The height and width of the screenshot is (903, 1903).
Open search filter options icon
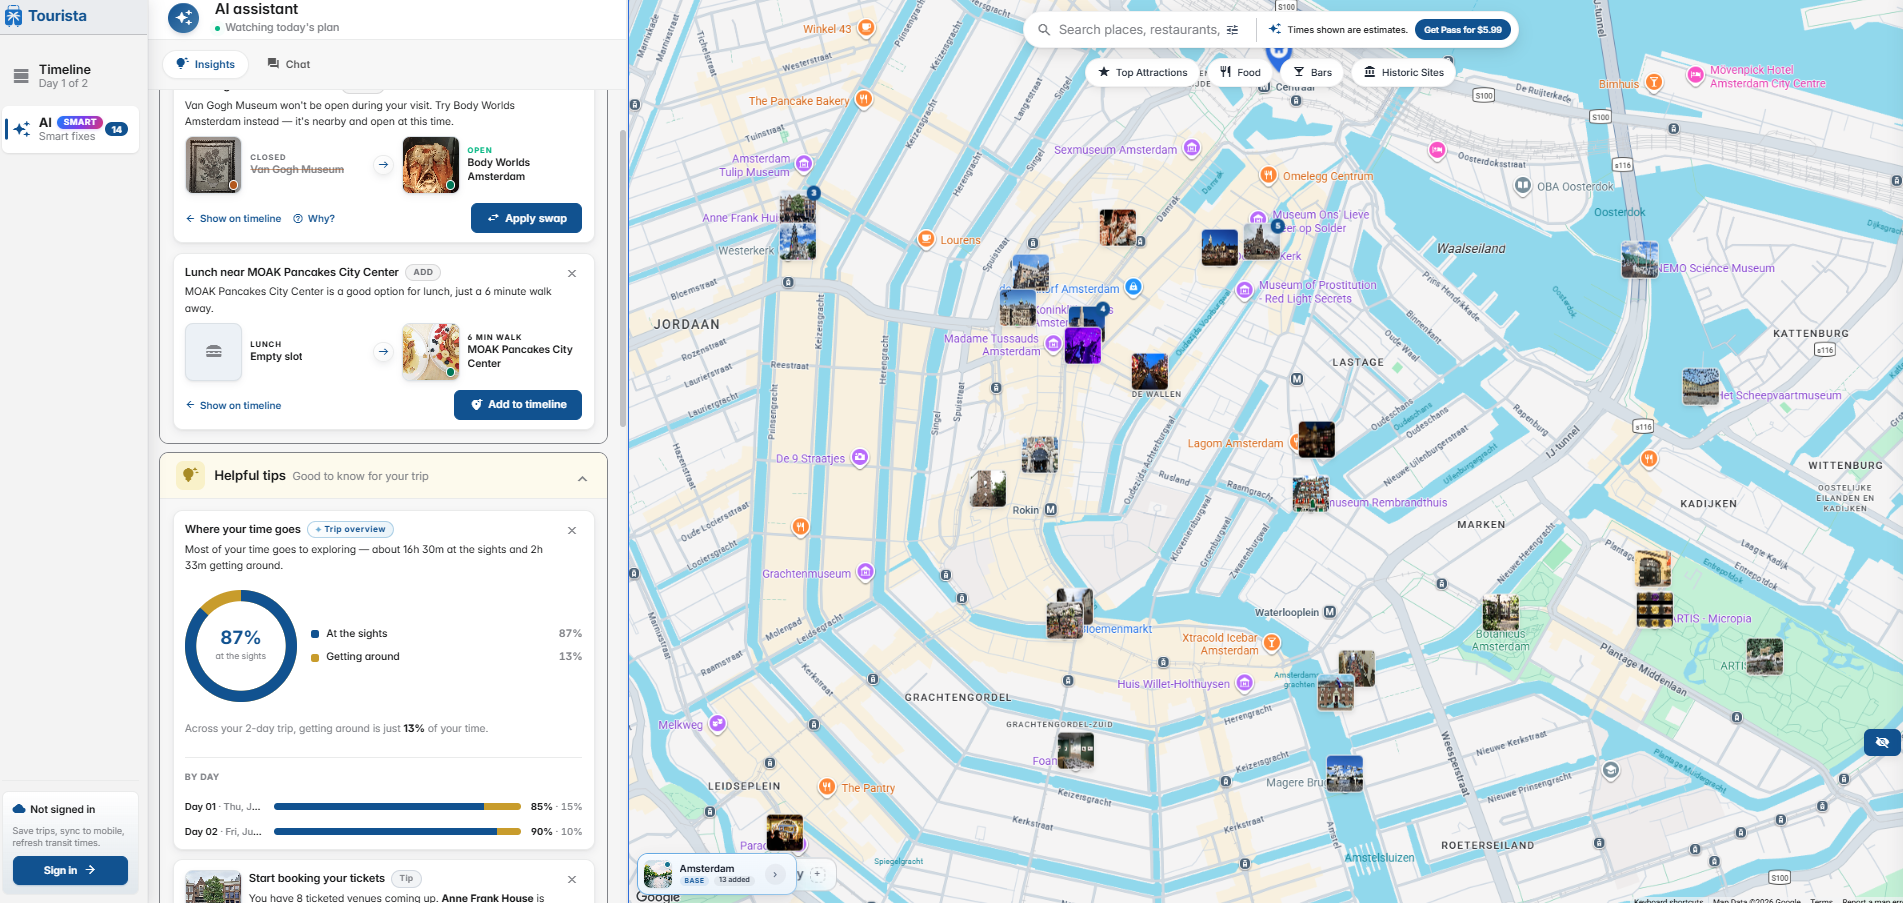tap(1232, 30)
